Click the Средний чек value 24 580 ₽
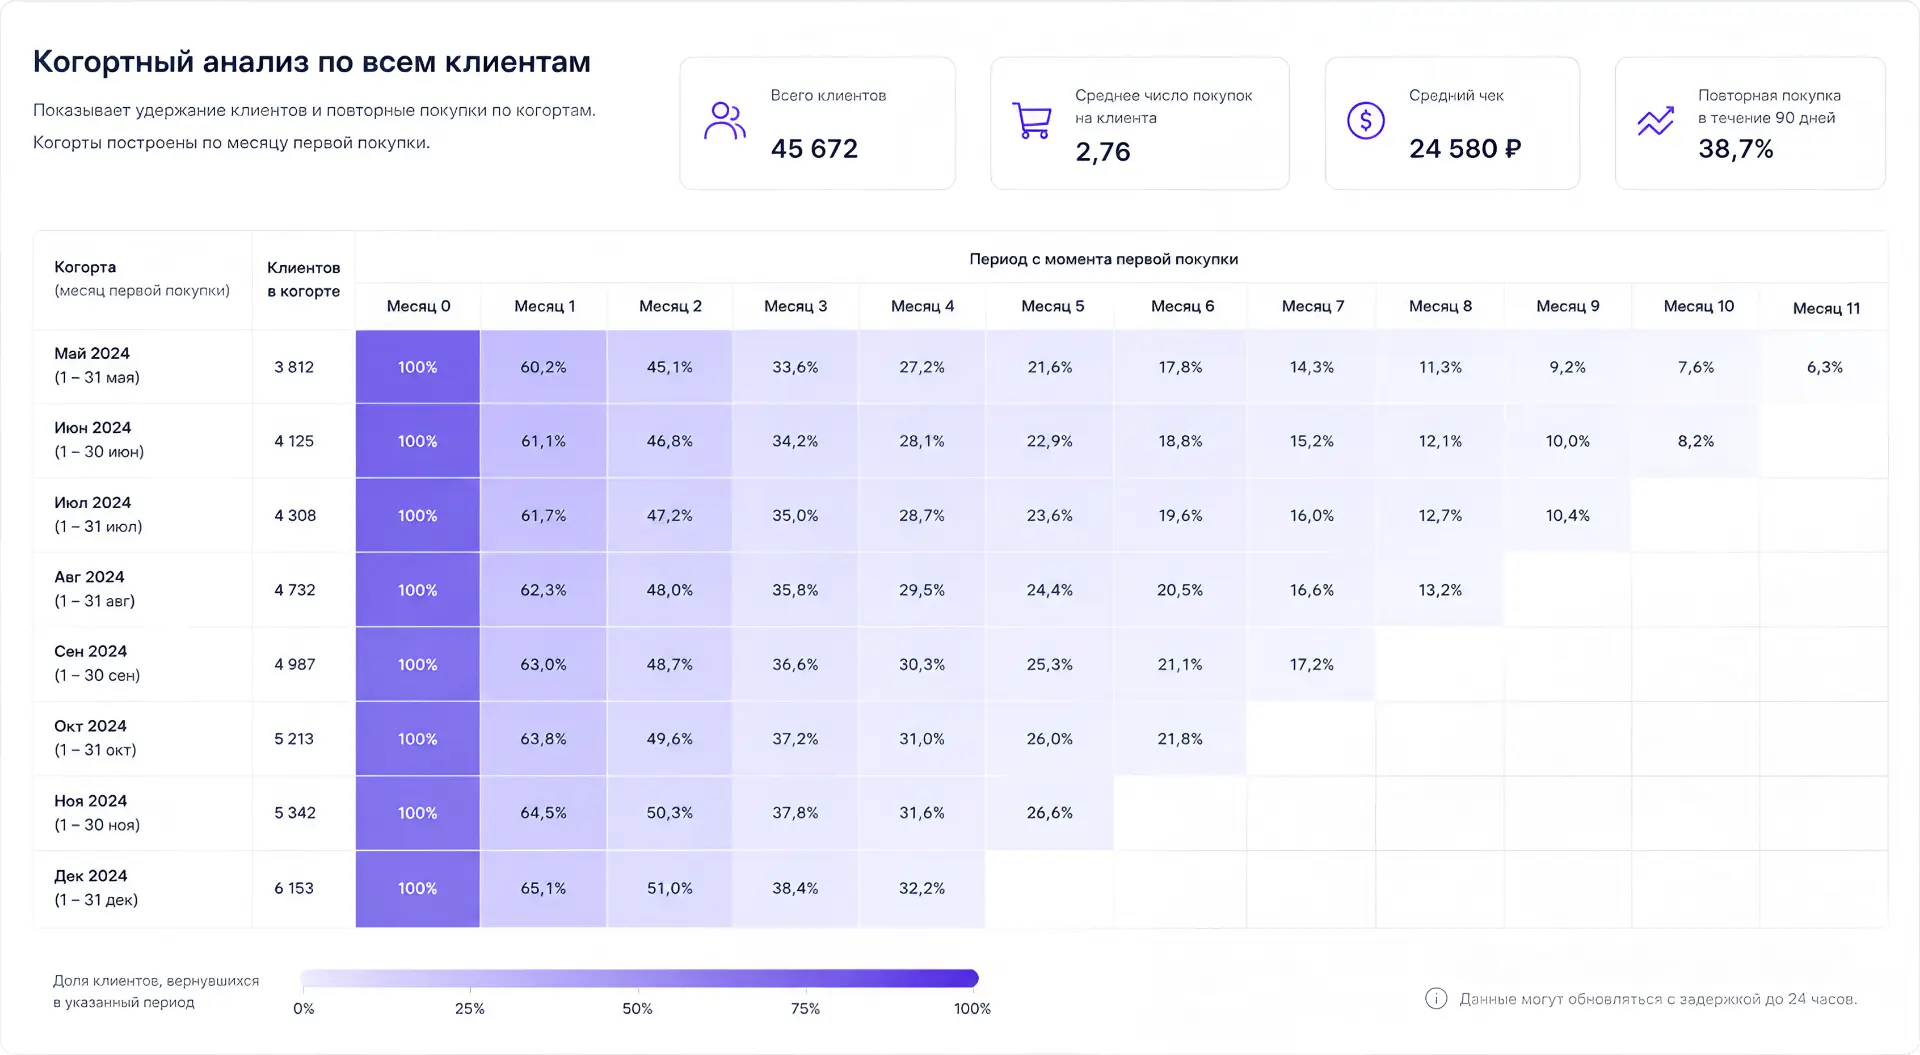Image resolution: width=1920 pixels, height=1055 pixels. pyautogui.click(x=1465, y=149)
